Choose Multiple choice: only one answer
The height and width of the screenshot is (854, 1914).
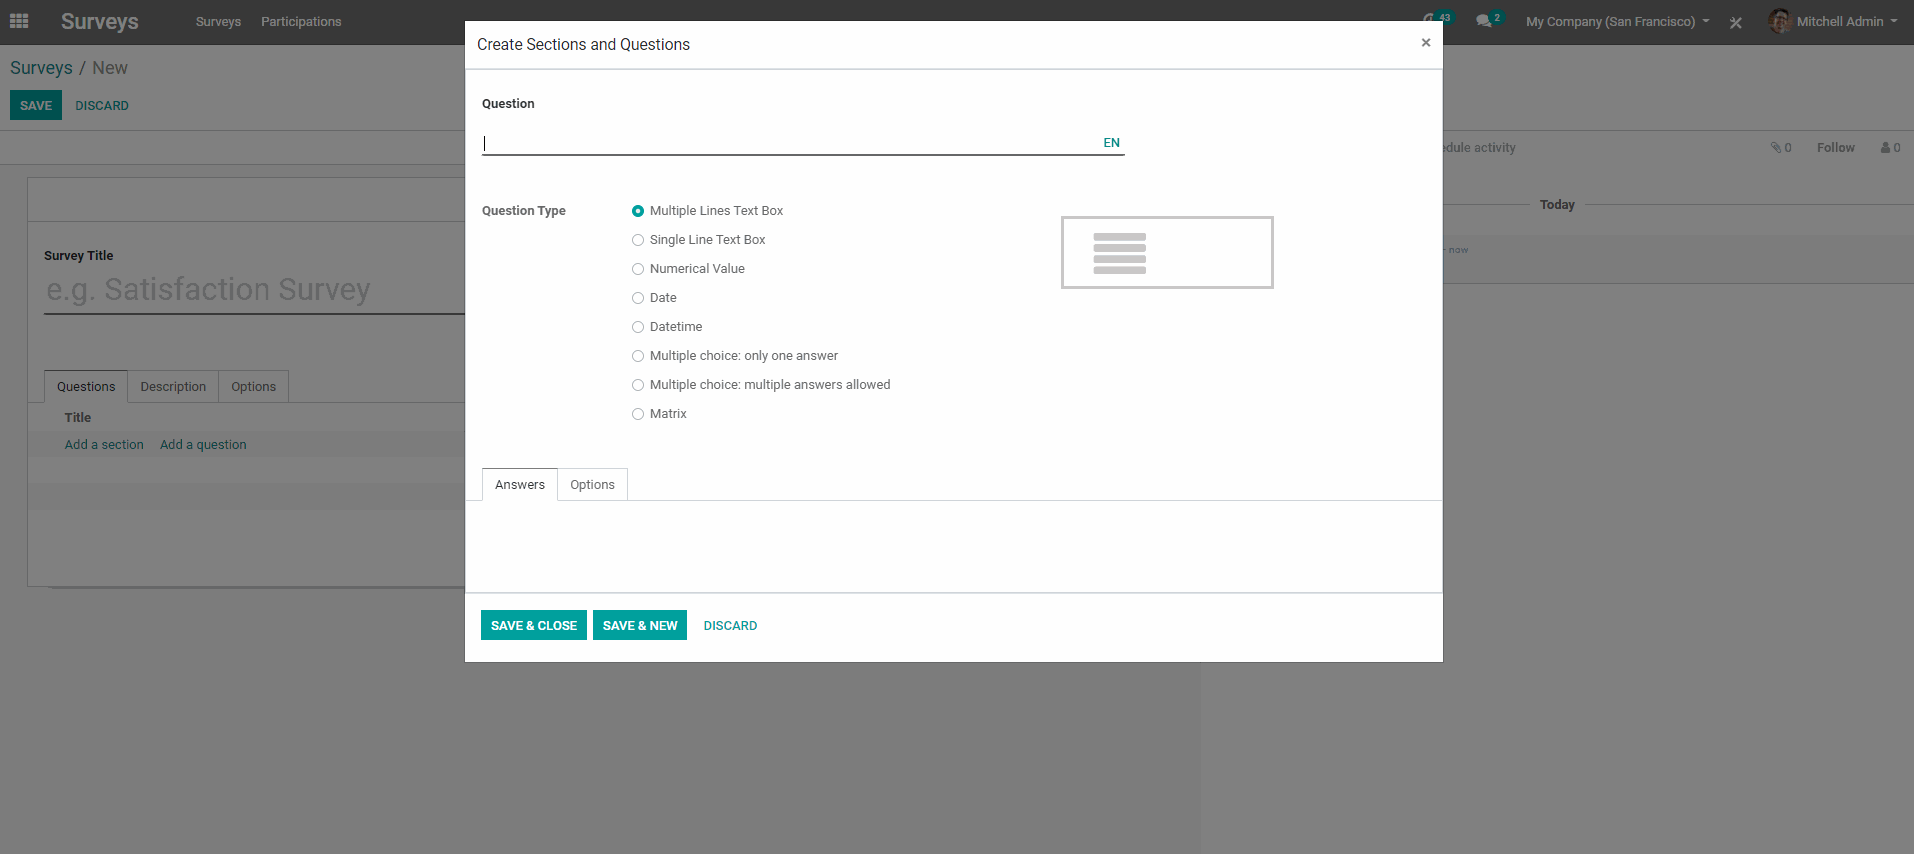pos(638,356)
